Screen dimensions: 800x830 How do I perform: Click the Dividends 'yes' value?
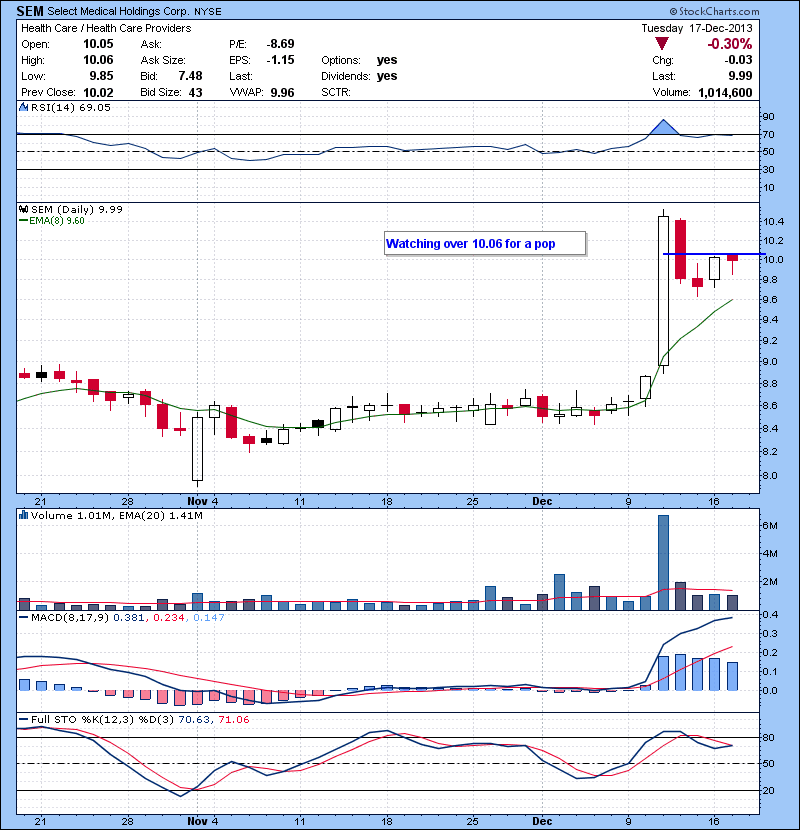pyautogui.click(x=387, y=76)
